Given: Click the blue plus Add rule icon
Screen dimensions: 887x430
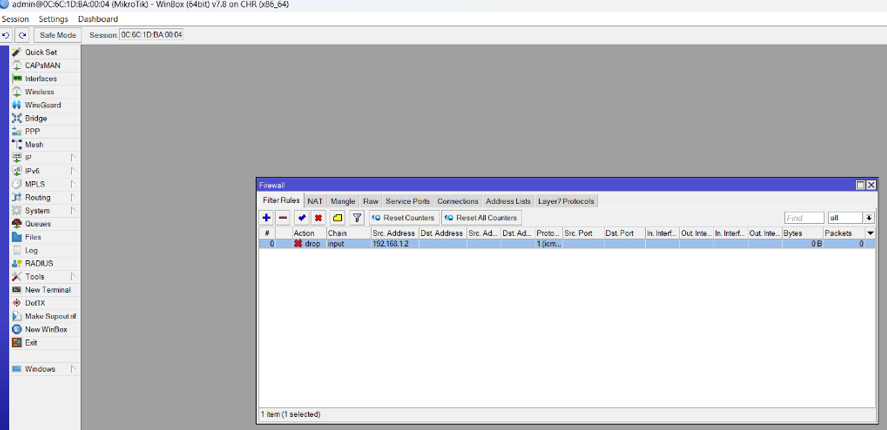Looking at the screenshot, I should [x=266, y=218].
